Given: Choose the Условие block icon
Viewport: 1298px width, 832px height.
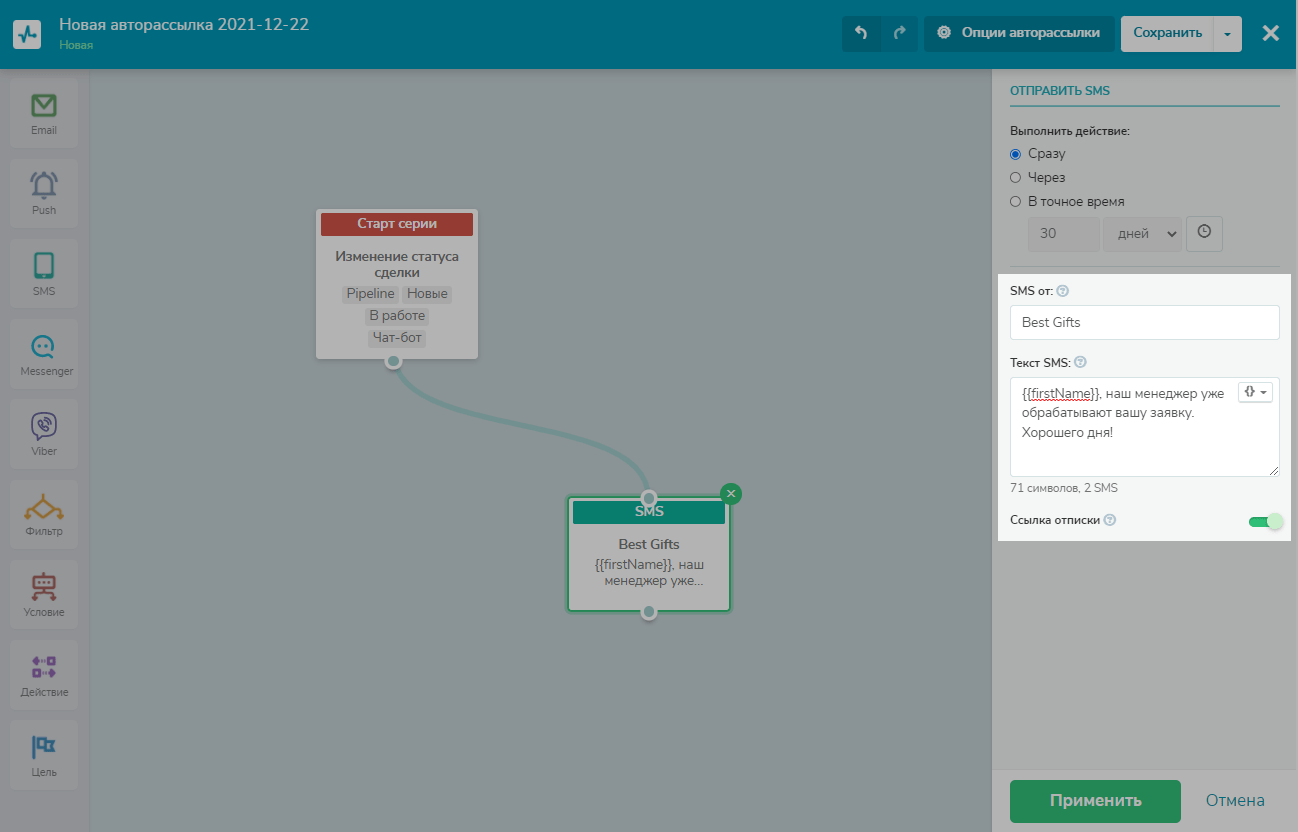Looking at the screenshot, I should pos(43,588).
